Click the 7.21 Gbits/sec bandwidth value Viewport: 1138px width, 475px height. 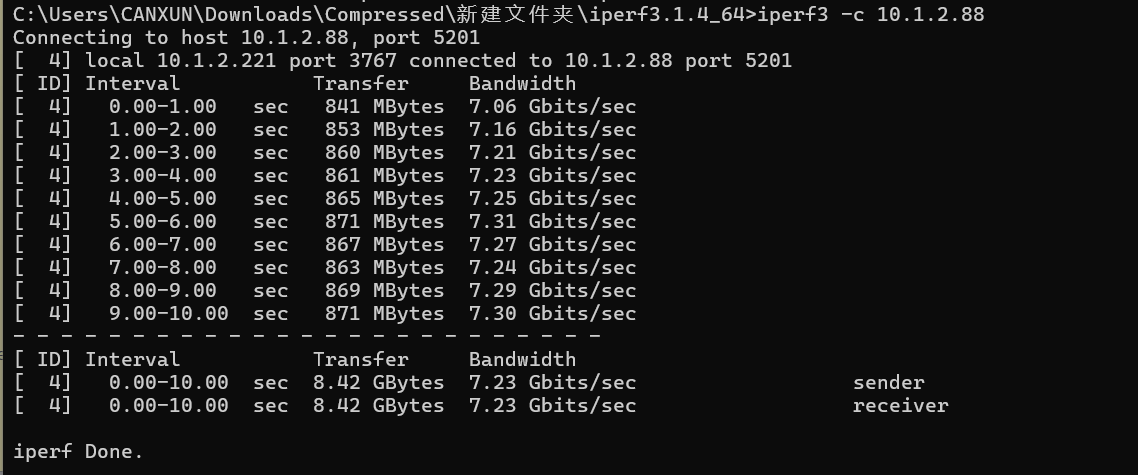552,153
